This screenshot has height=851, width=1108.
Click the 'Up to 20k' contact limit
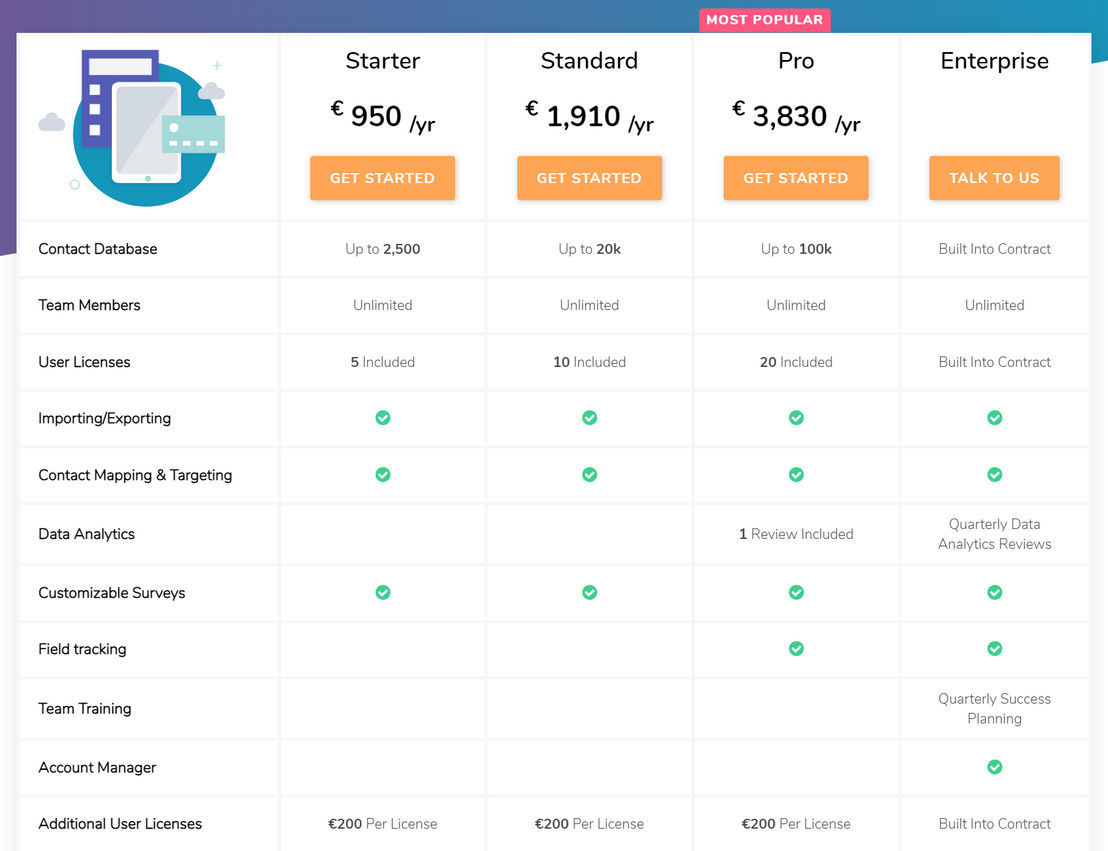pos(589,249)
